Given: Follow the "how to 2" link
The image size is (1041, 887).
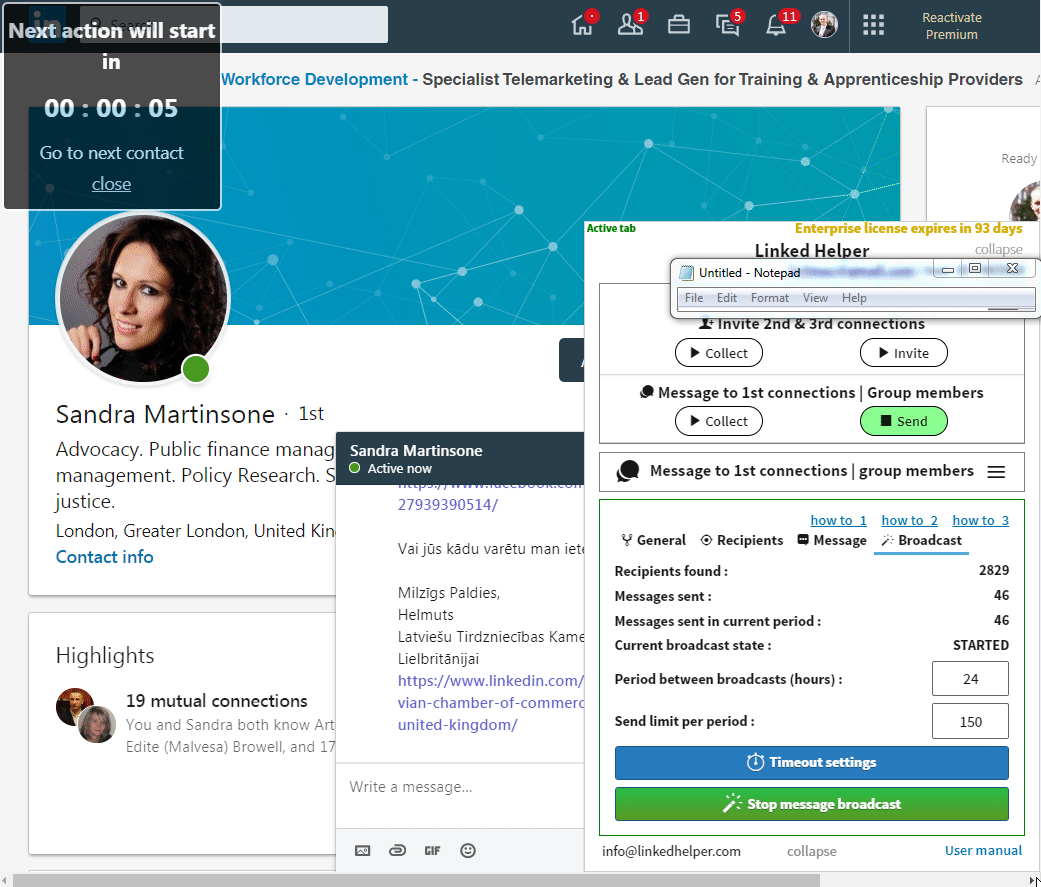Looking at the screenshot, I should coord(909,520).
